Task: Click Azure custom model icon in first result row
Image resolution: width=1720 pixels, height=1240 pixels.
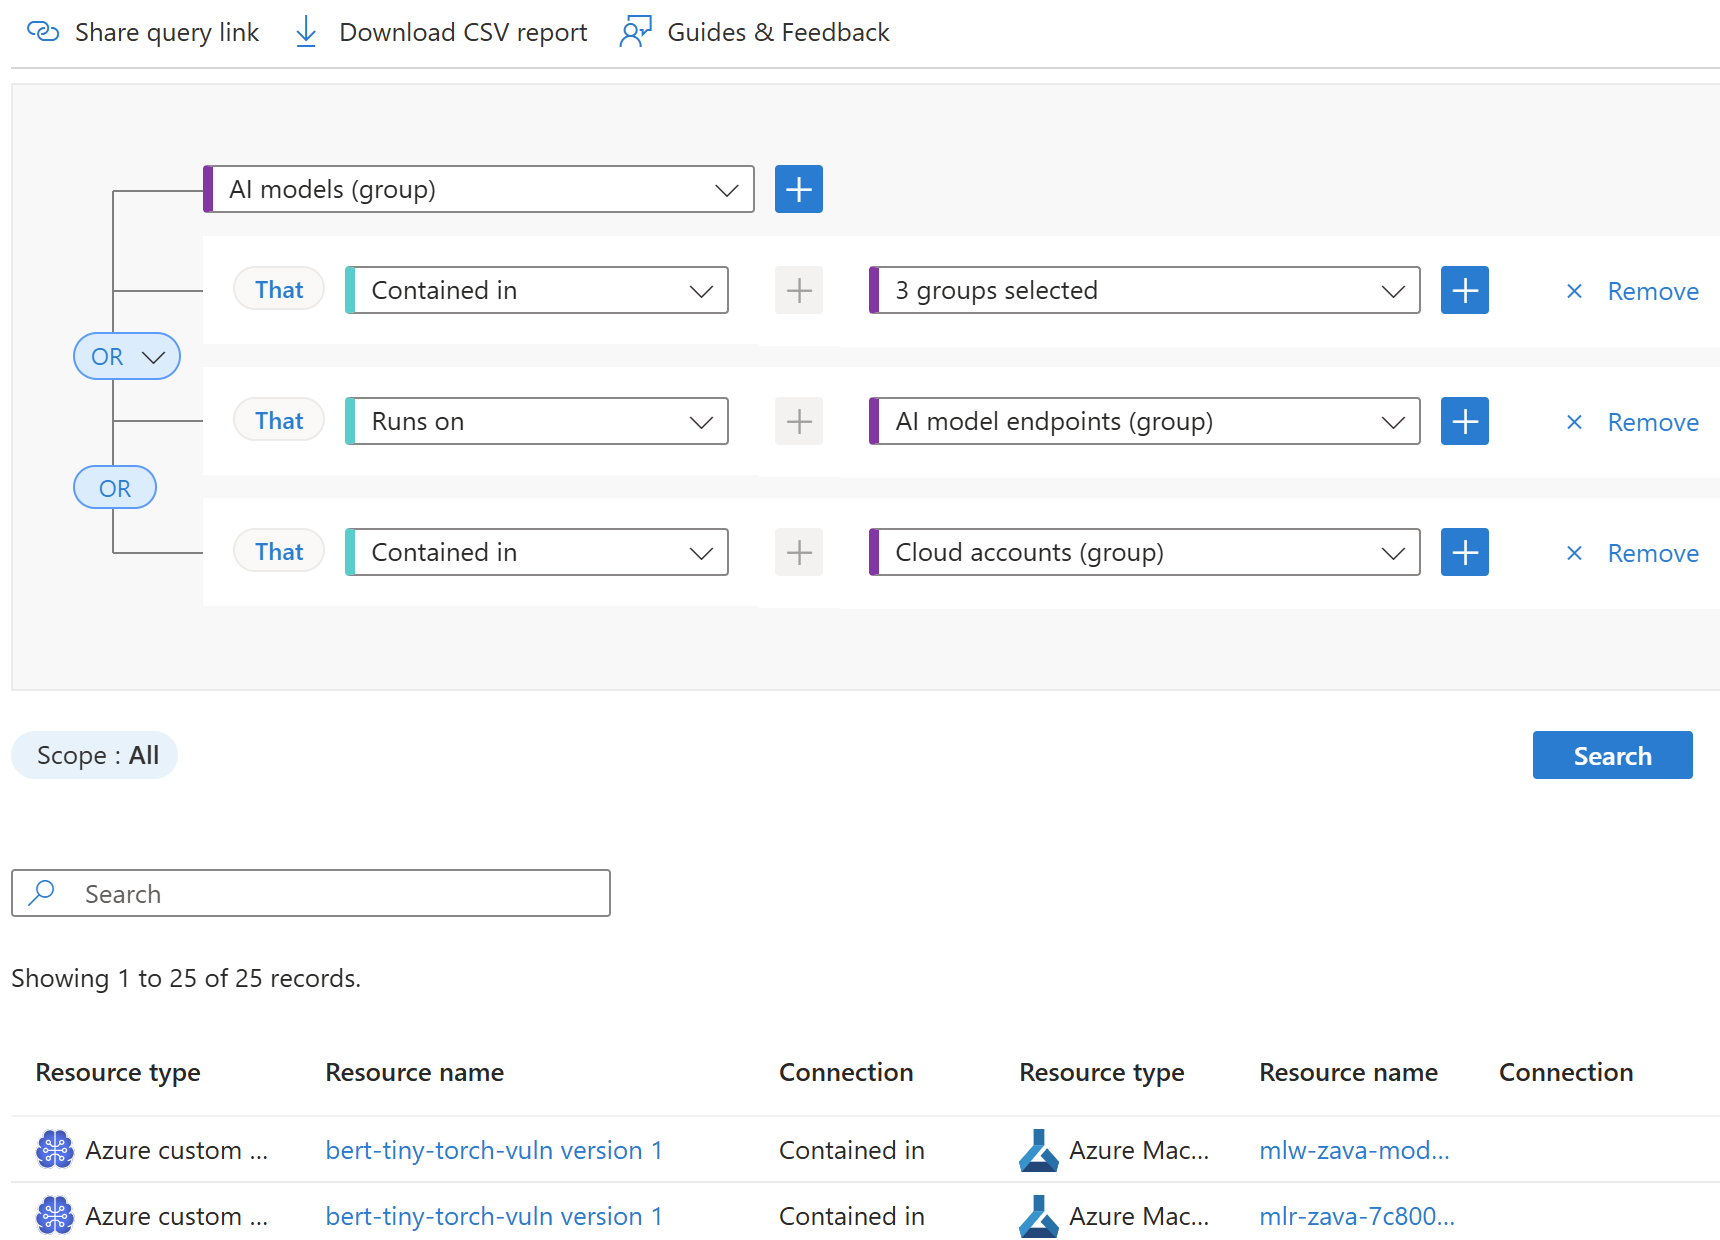Action: 55,1150
